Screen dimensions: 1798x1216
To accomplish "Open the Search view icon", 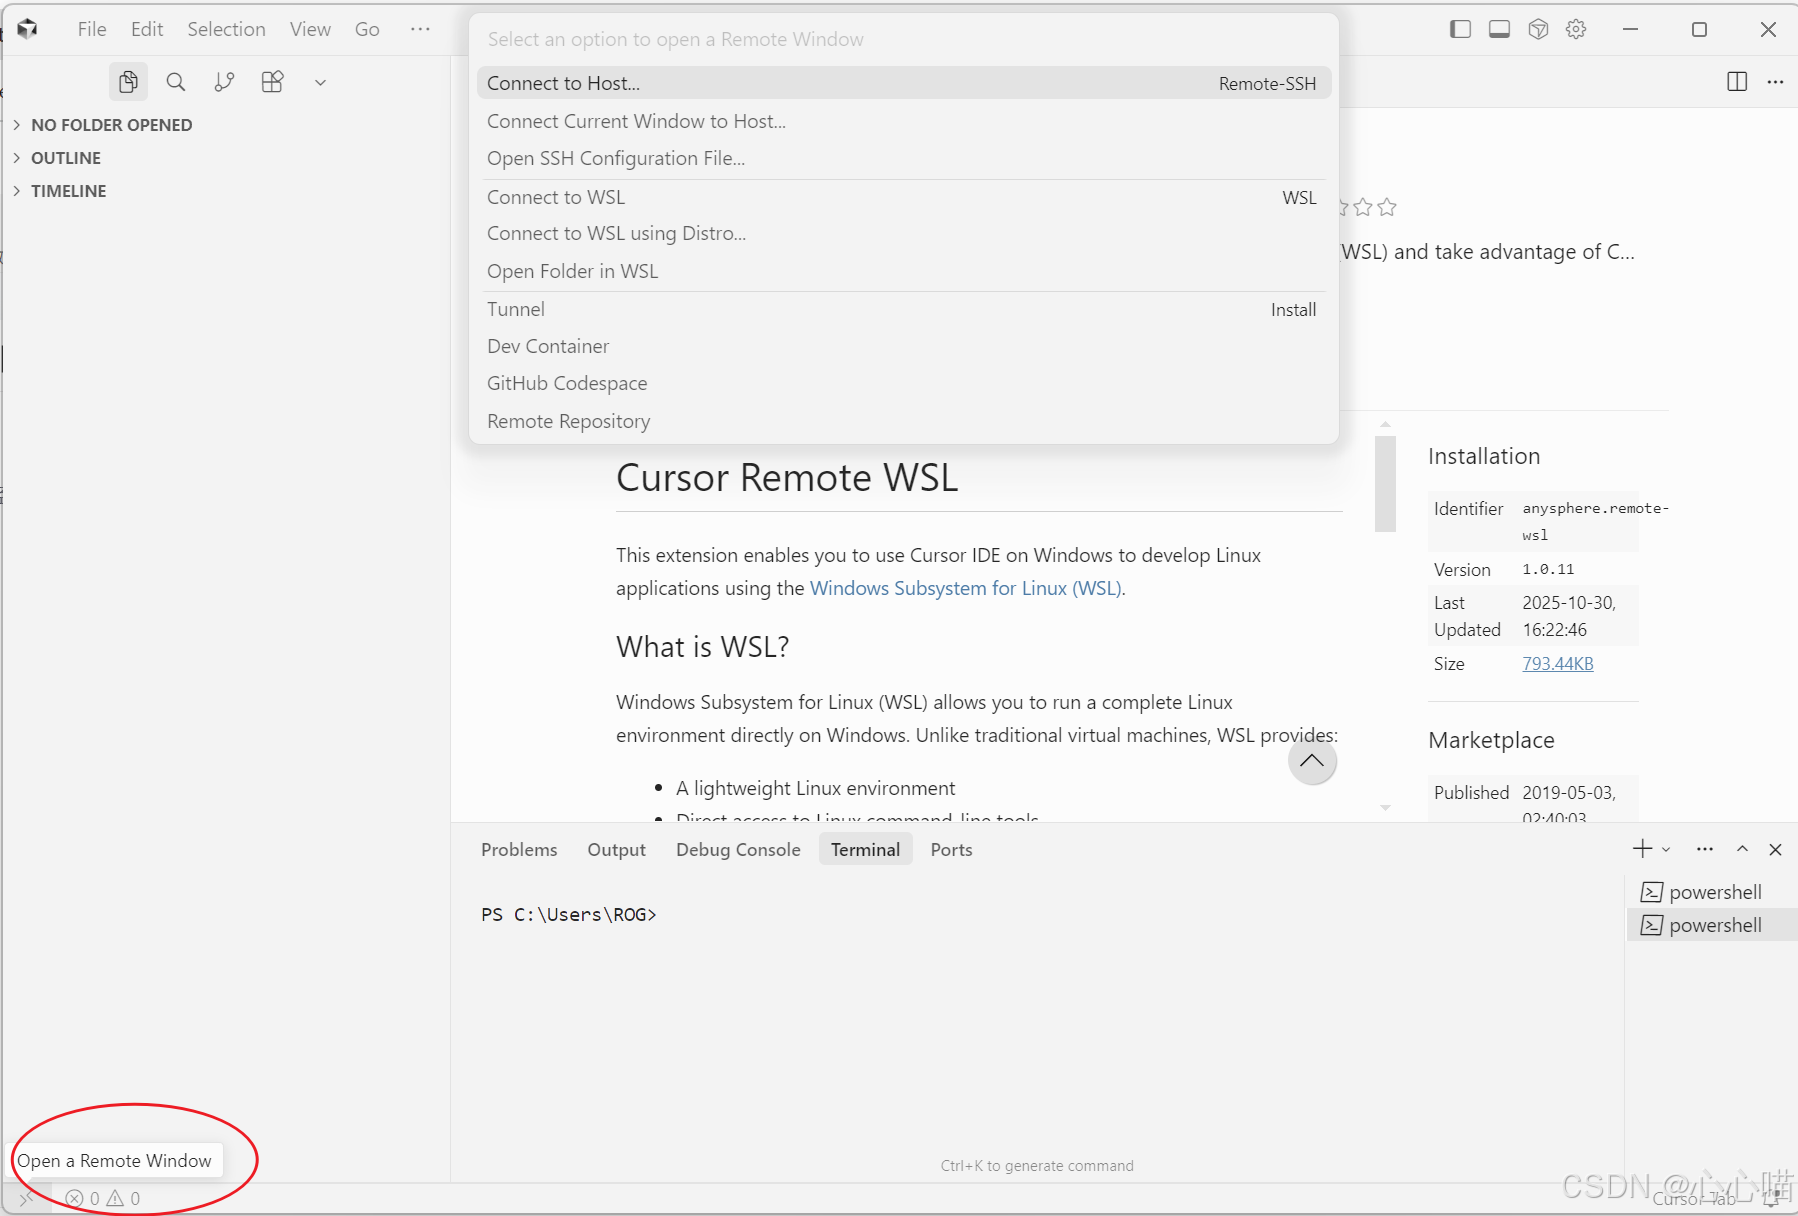I will 176,82.
